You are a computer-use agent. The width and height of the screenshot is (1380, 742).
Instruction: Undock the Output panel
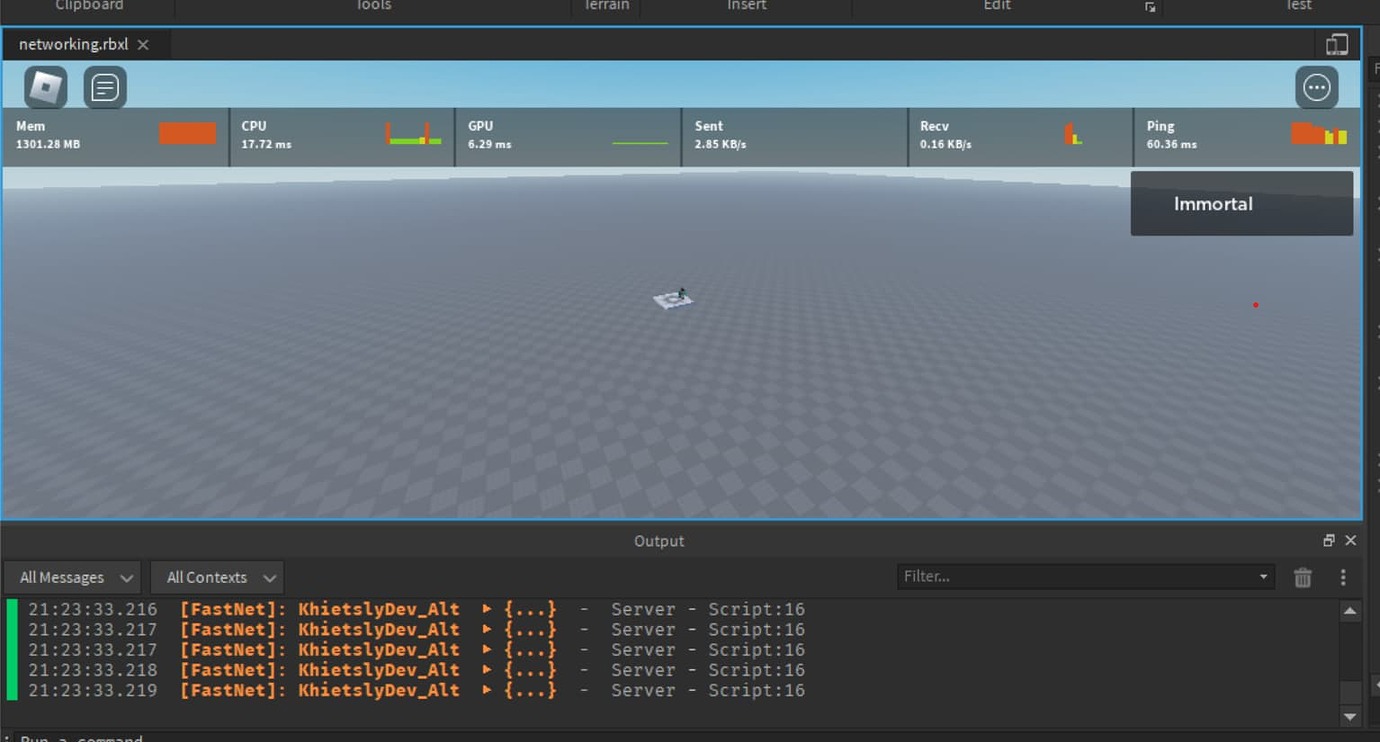pos(1328,540)
